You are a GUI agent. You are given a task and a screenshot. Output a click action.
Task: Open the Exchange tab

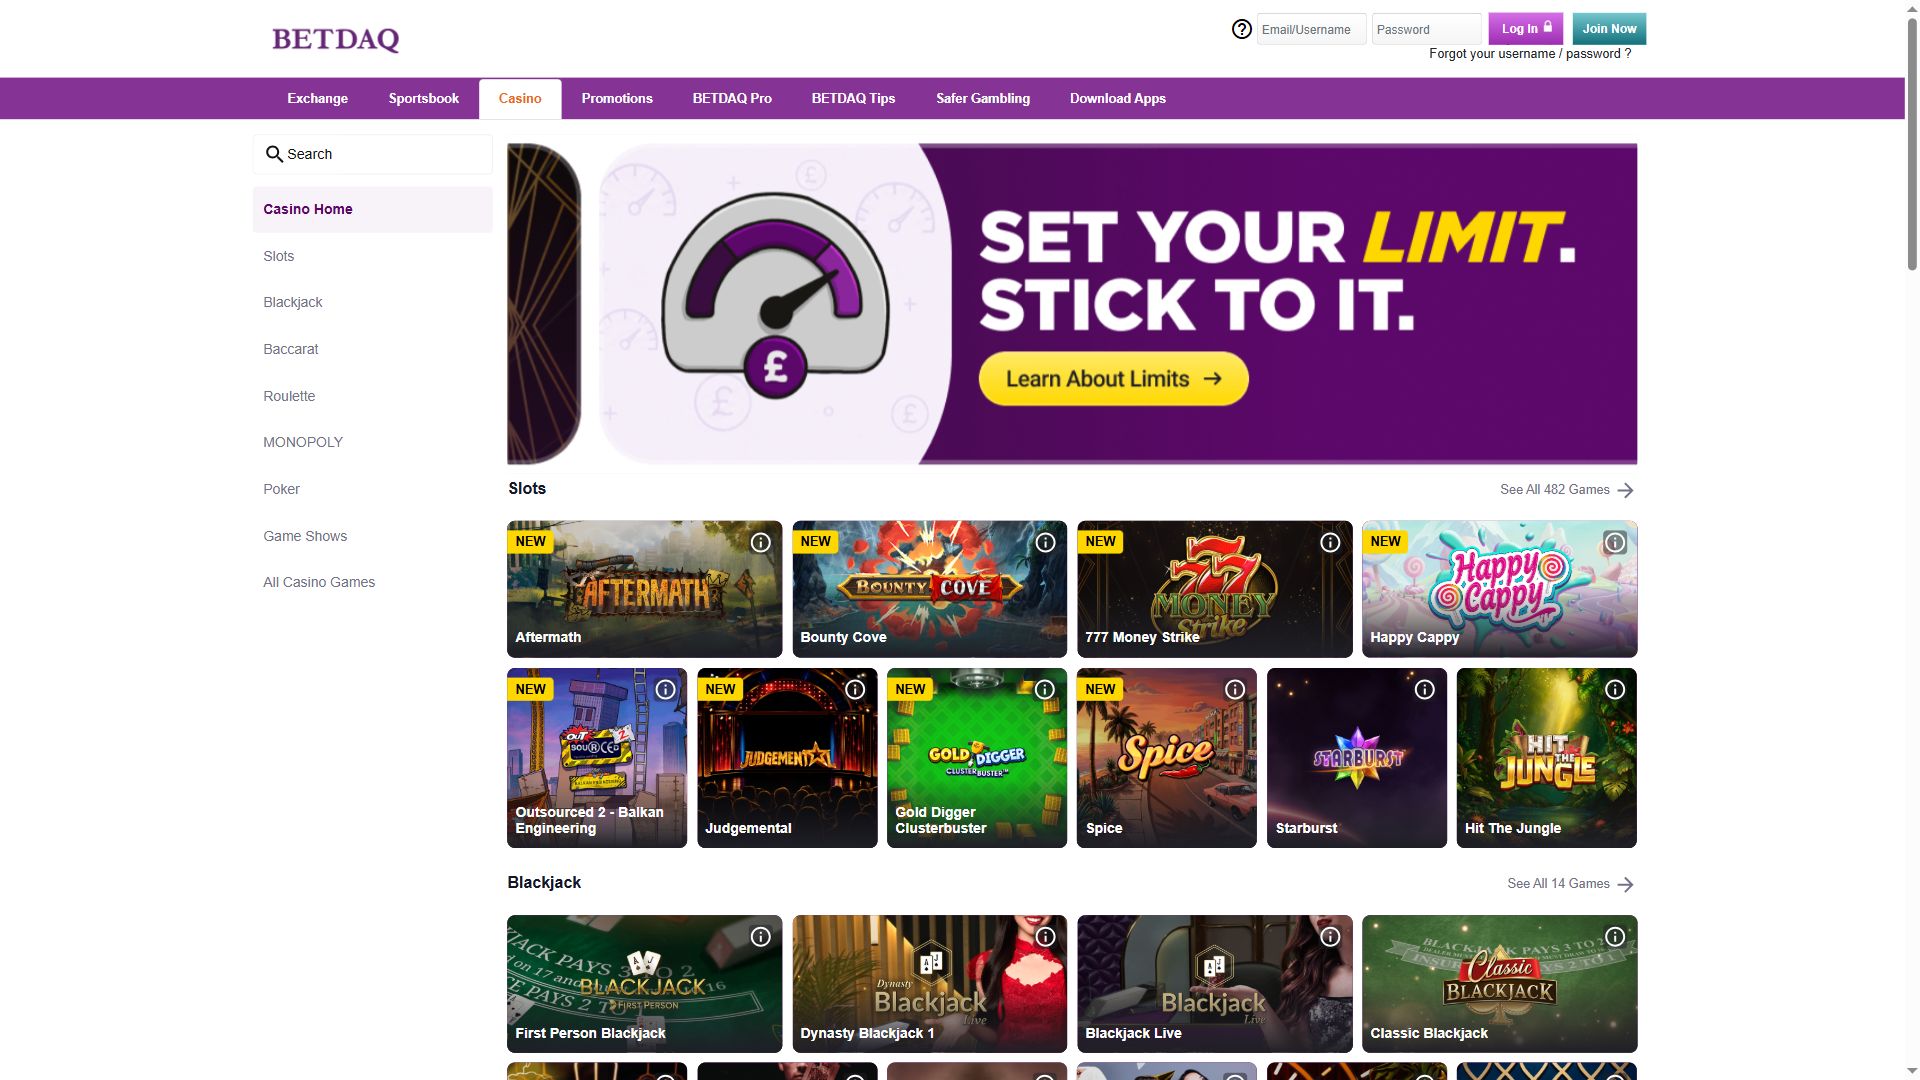317,98
